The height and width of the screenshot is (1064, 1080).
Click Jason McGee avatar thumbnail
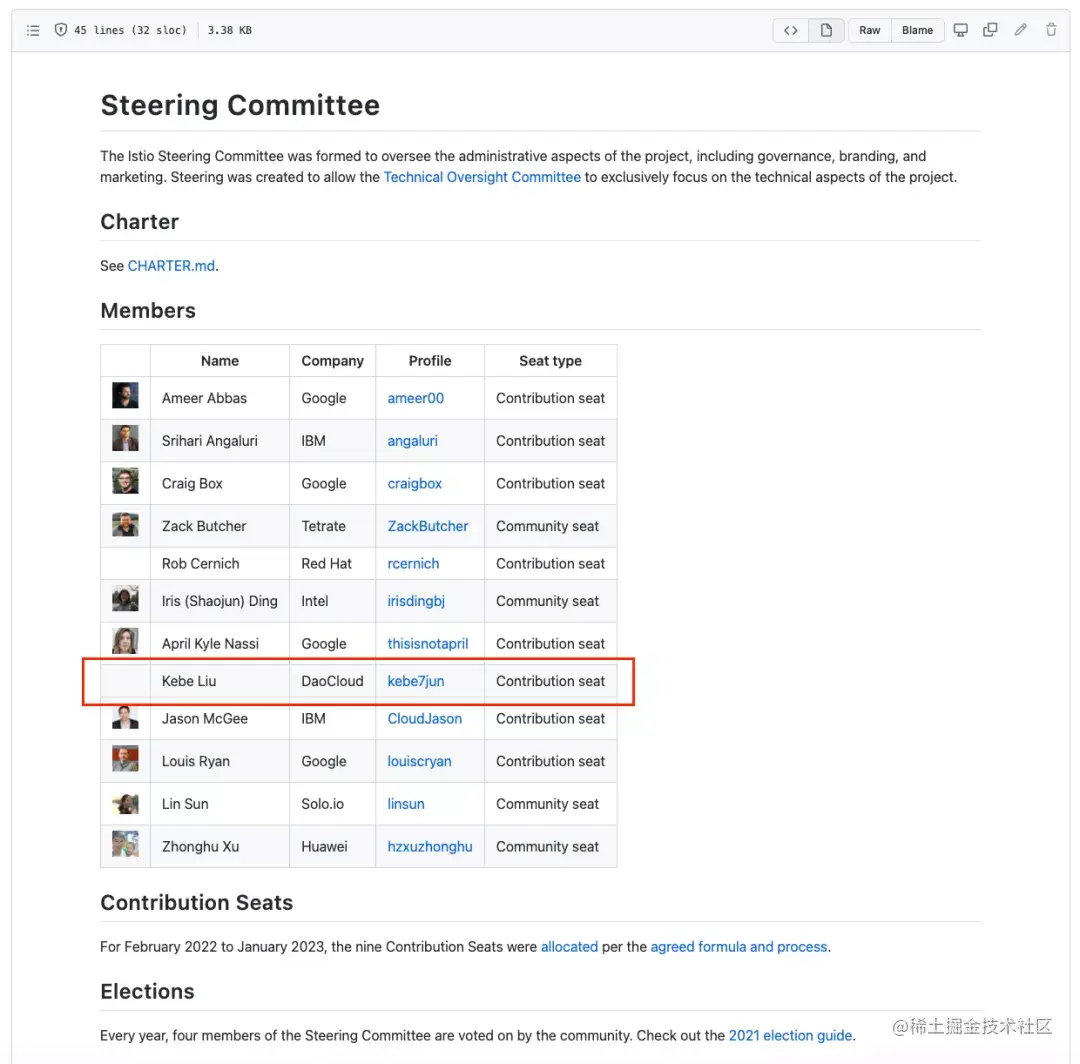(x=125, y=717)
